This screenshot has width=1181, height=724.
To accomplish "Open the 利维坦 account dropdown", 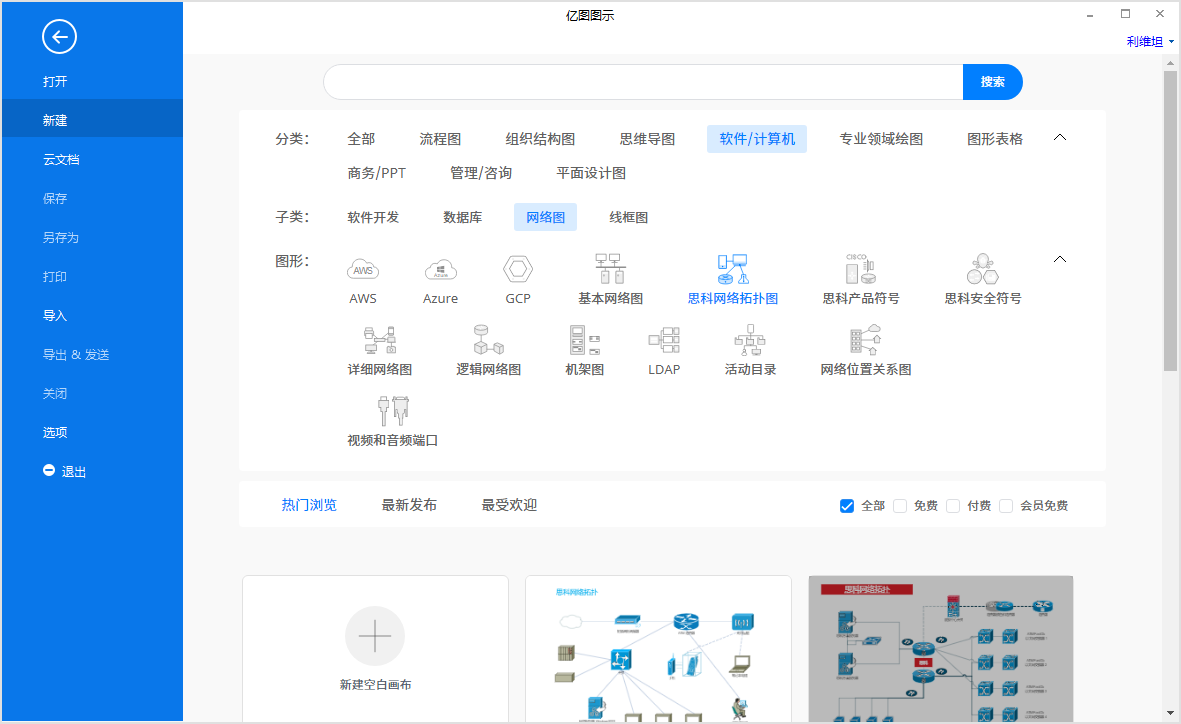I will point(1150,42).
